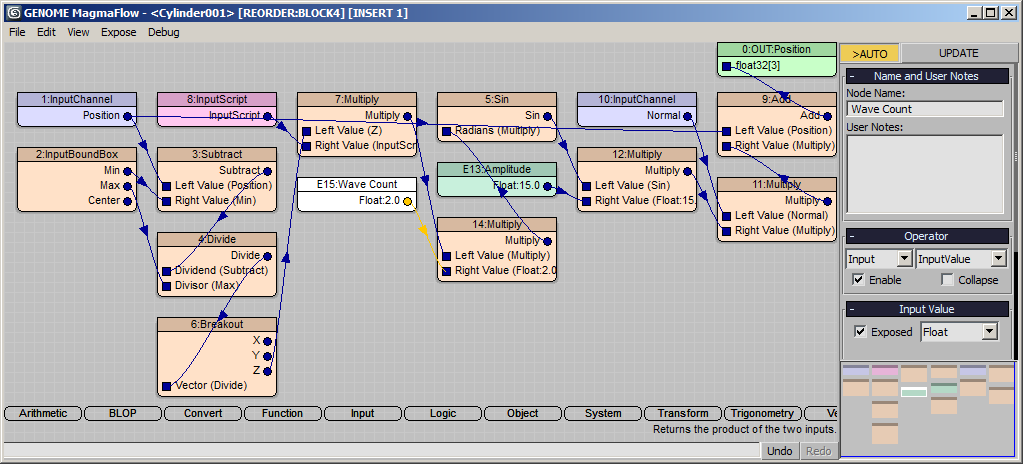Click the Left Value (Position) input socket
Image resolution: width=1023 pixels, height=464 pixels.
(727, 131)
